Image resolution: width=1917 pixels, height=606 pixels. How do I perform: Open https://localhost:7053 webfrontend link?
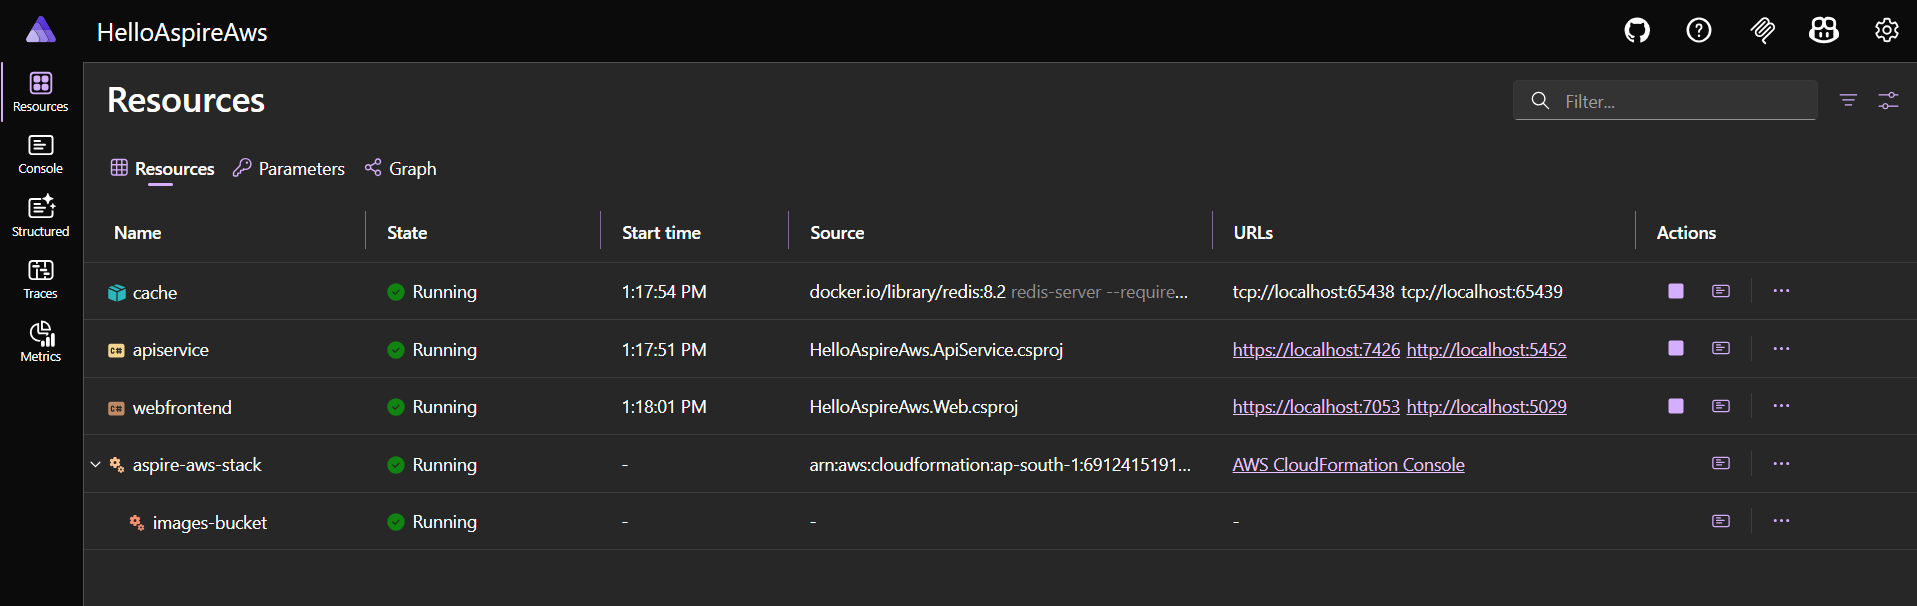[x=1316, y=406]
